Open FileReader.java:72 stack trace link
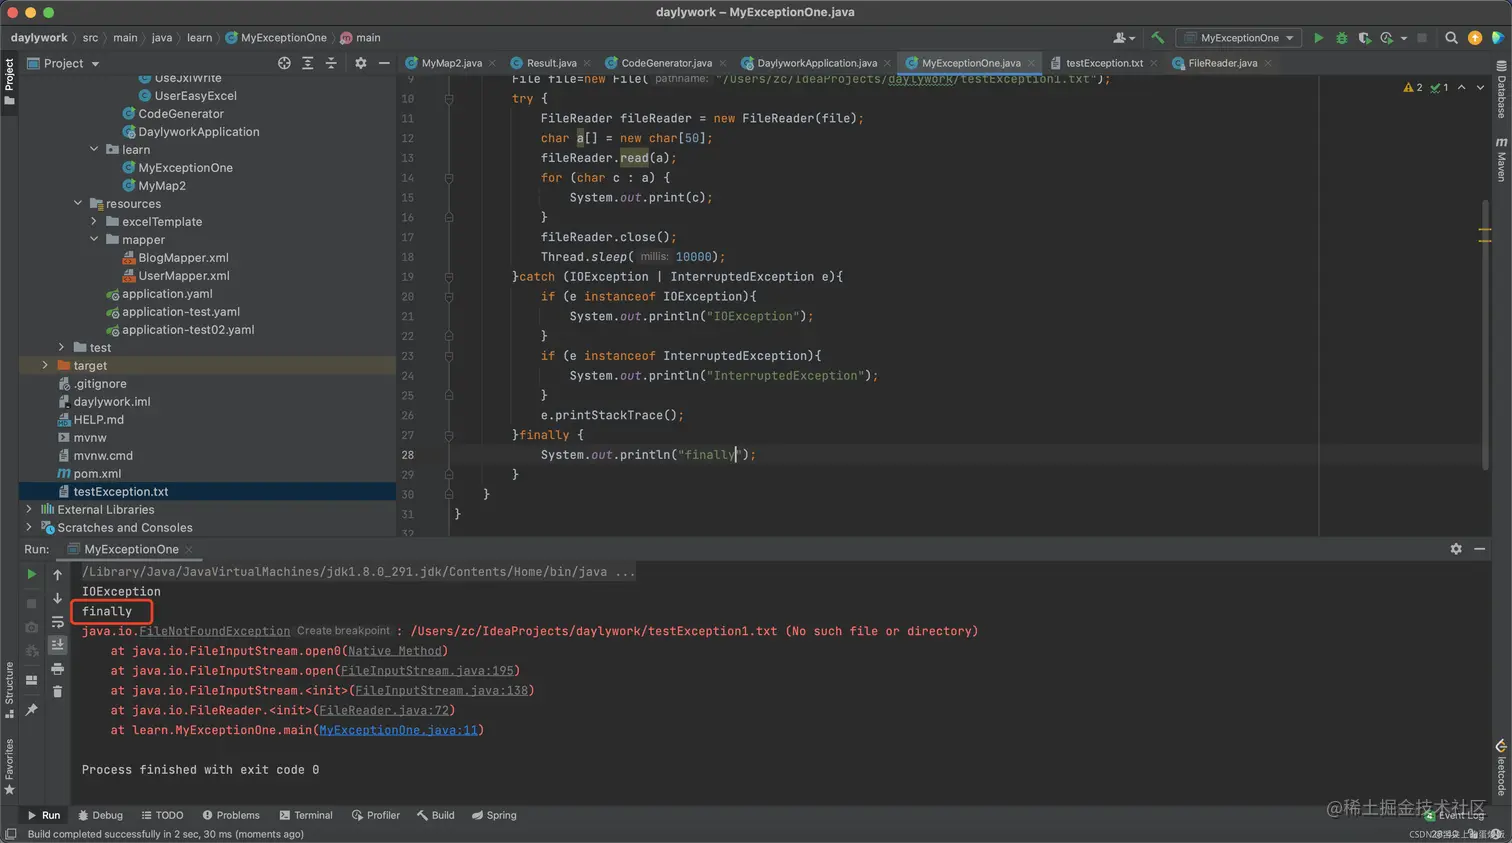 (x=383, y=710)
